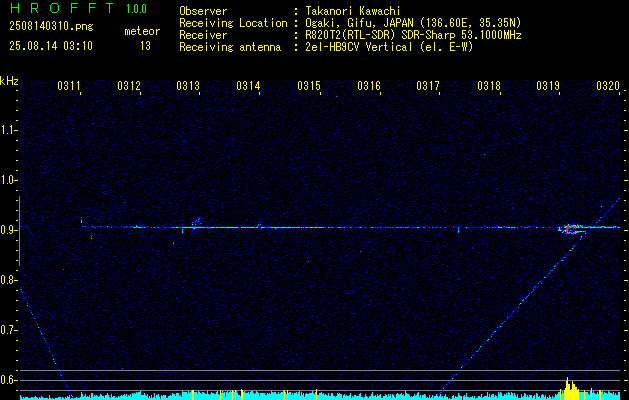Image resolution: width=629 pixels, height=400 pixels.
Task: Click the 0319 time marker
Action: pos(548,85)
